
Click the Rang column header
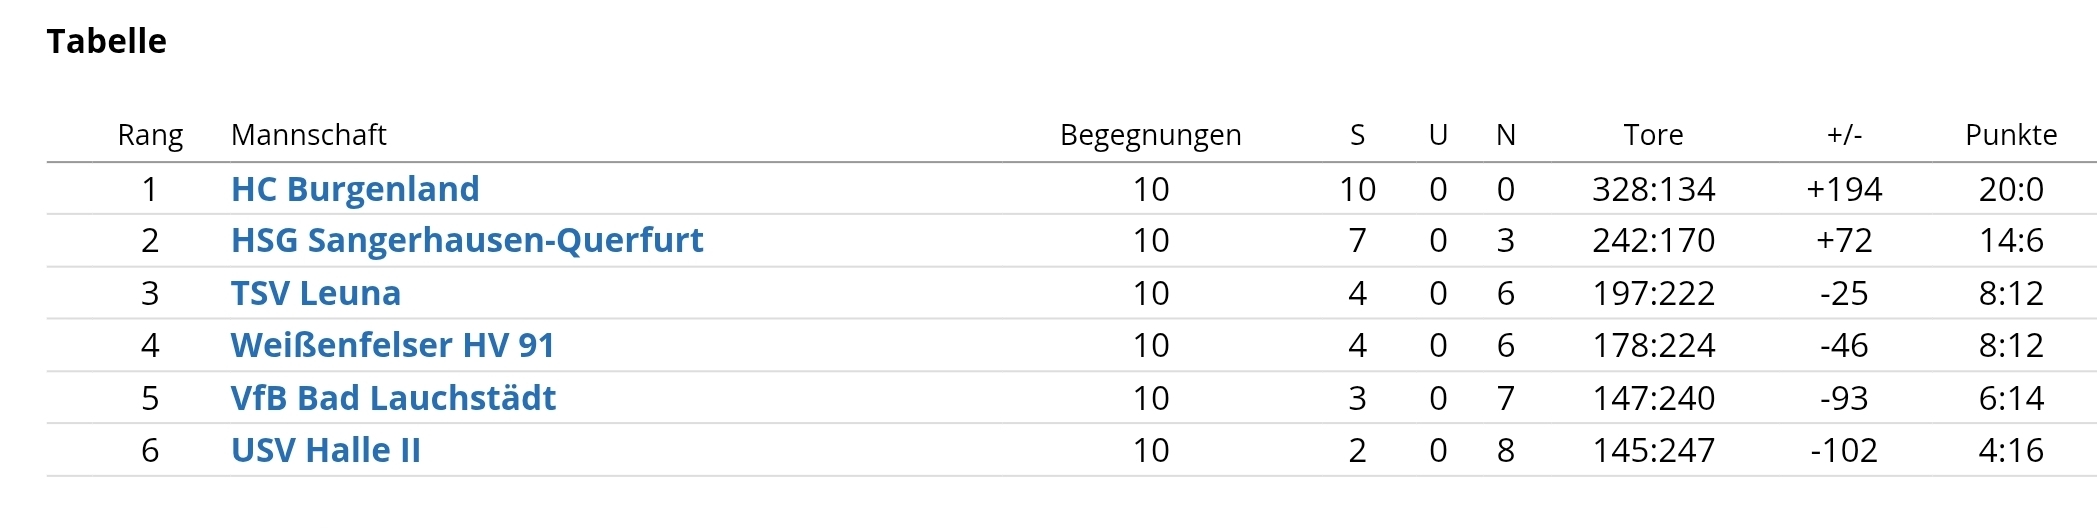pos(150,135)
